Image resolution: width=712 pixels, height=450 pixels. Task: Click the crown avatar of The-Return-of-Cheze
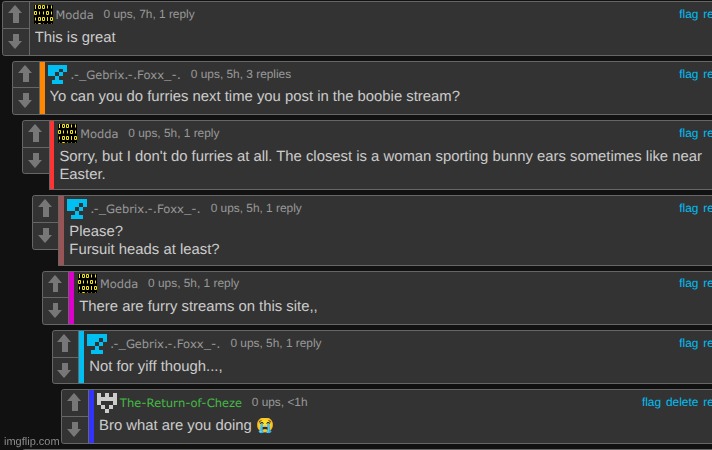tap(107, 402)
